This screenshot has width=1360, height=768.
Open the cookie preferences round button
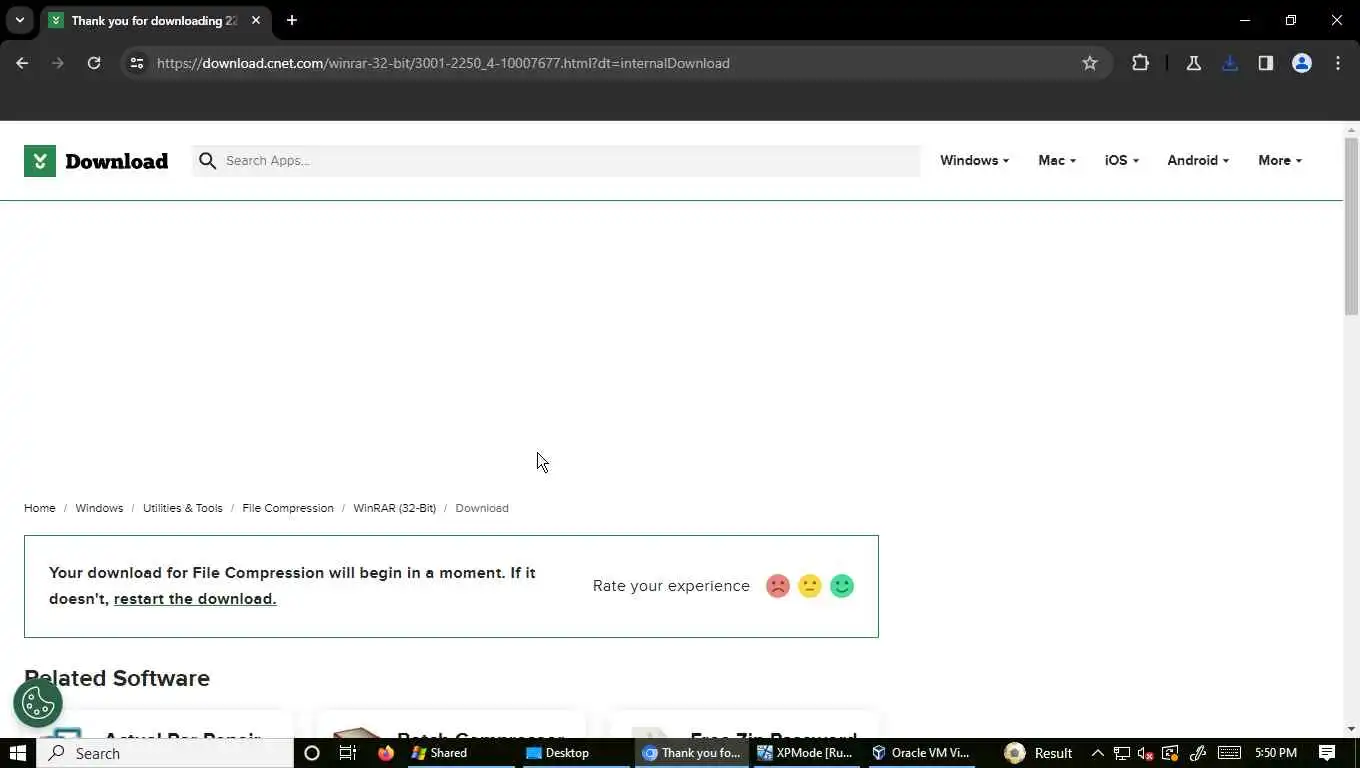[38, 703]
